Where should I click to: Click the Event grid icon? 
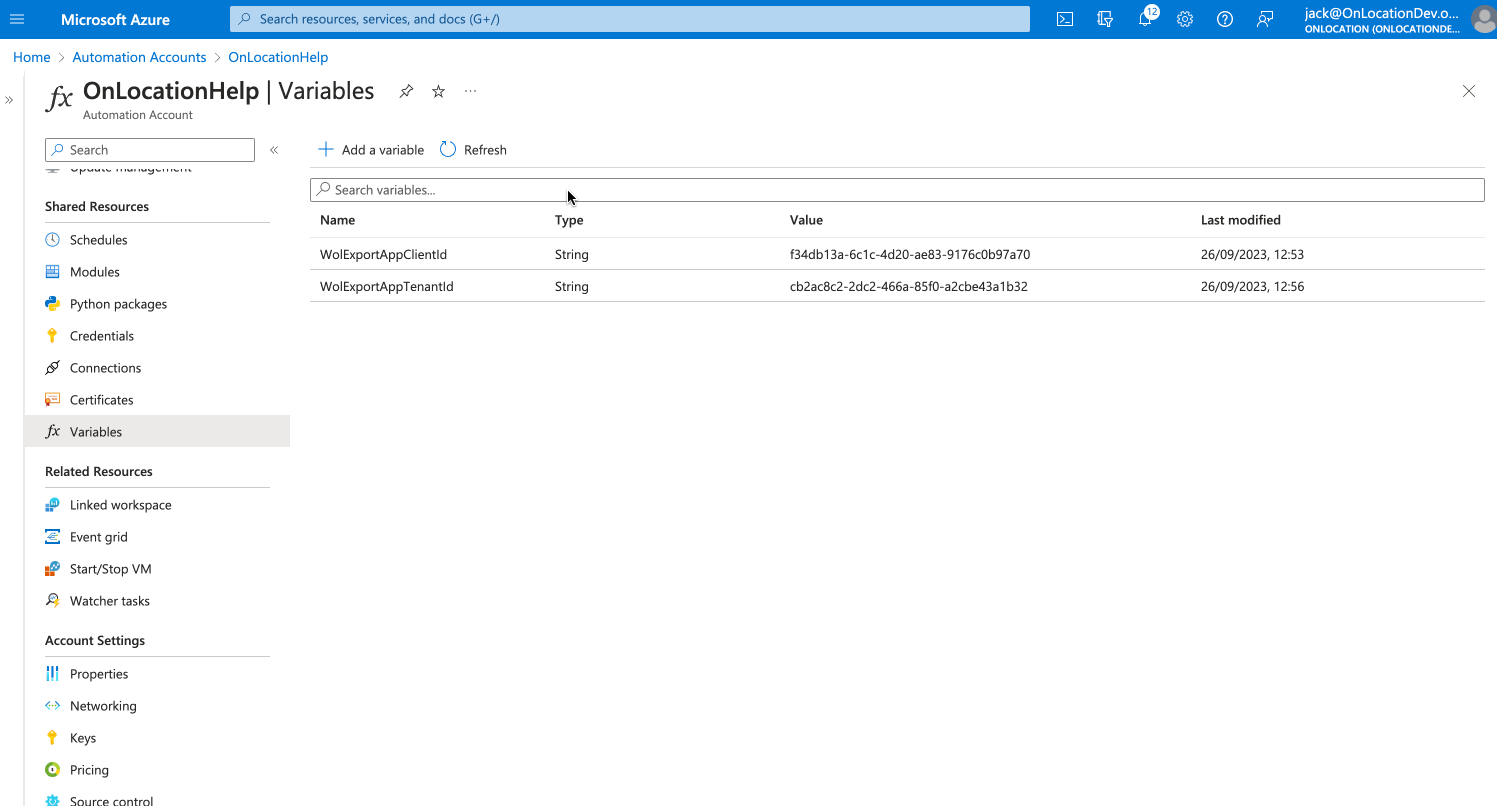53,537
